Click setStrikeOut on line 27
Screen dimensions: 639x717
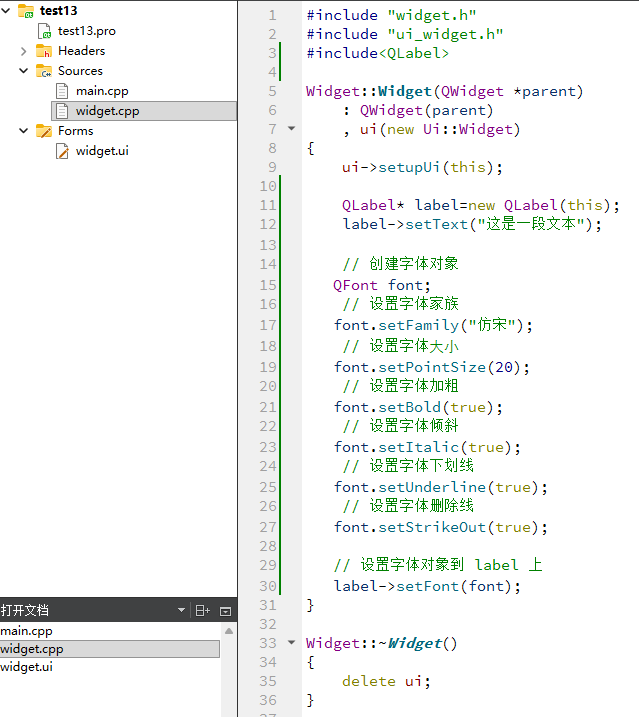tap(432, 527)
